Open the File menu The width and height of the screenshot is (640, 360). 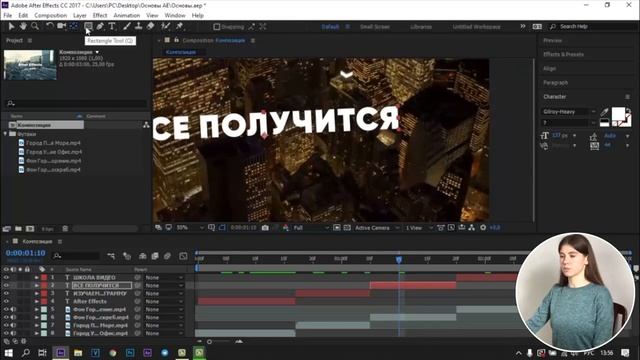(8, 16)
